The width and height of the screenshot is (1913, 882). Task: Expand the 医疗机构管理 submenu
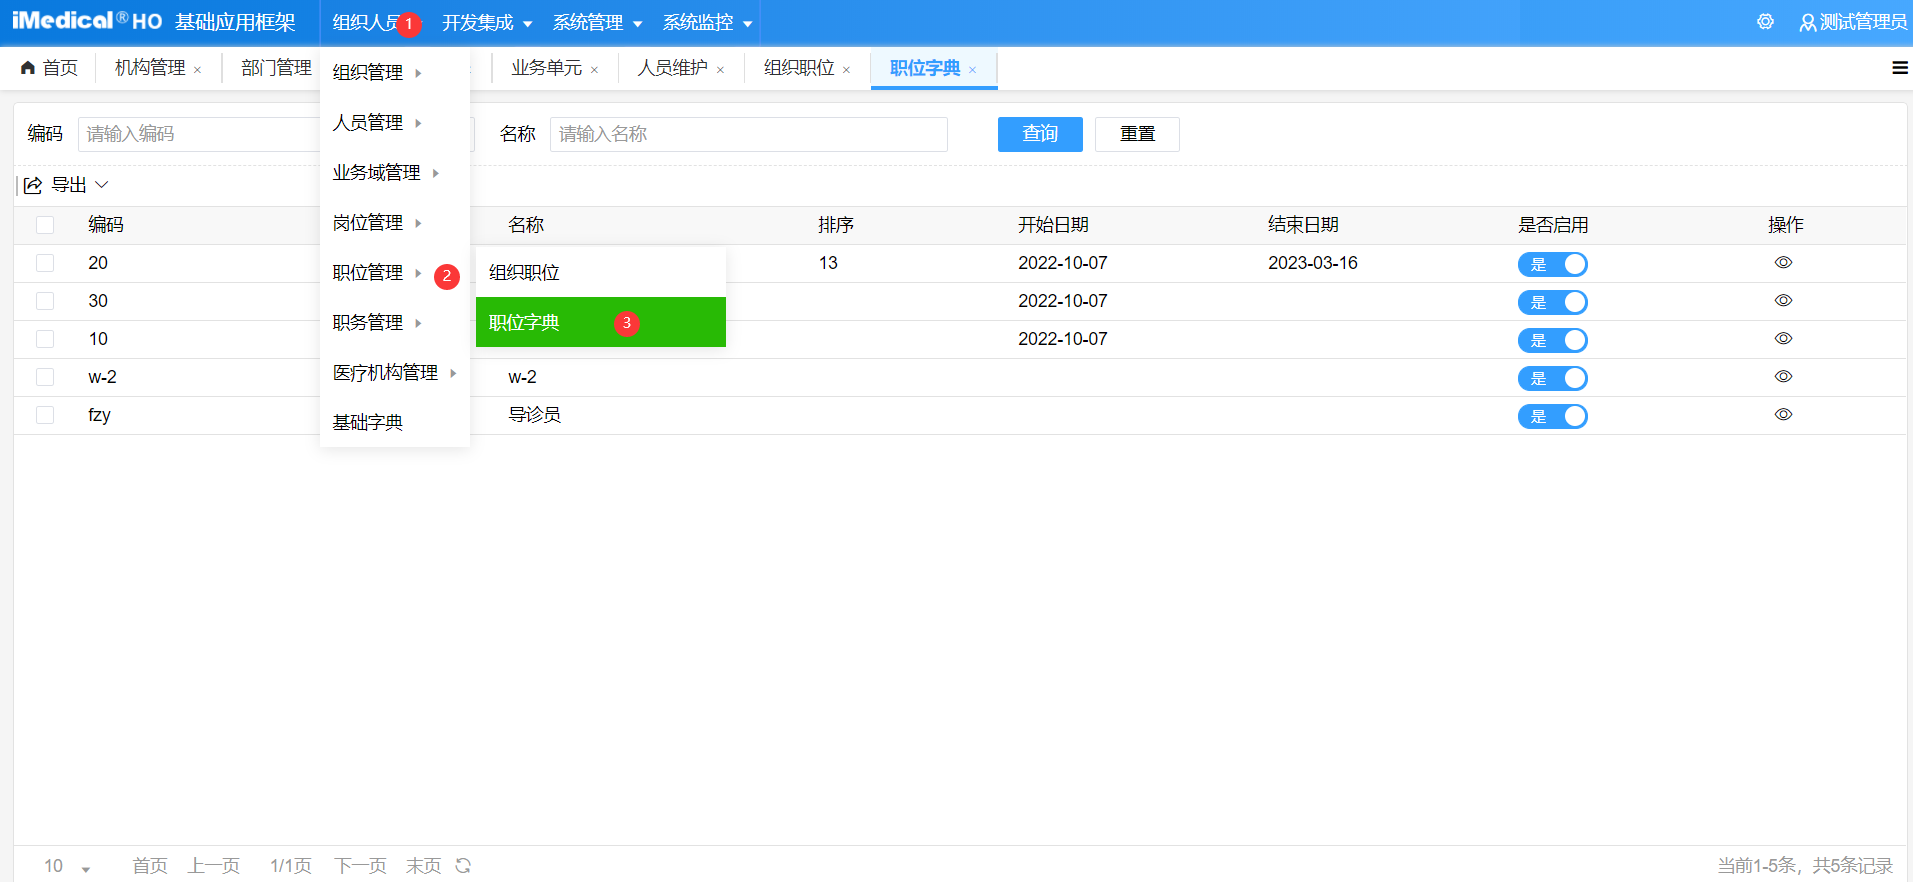pos(395,373)
